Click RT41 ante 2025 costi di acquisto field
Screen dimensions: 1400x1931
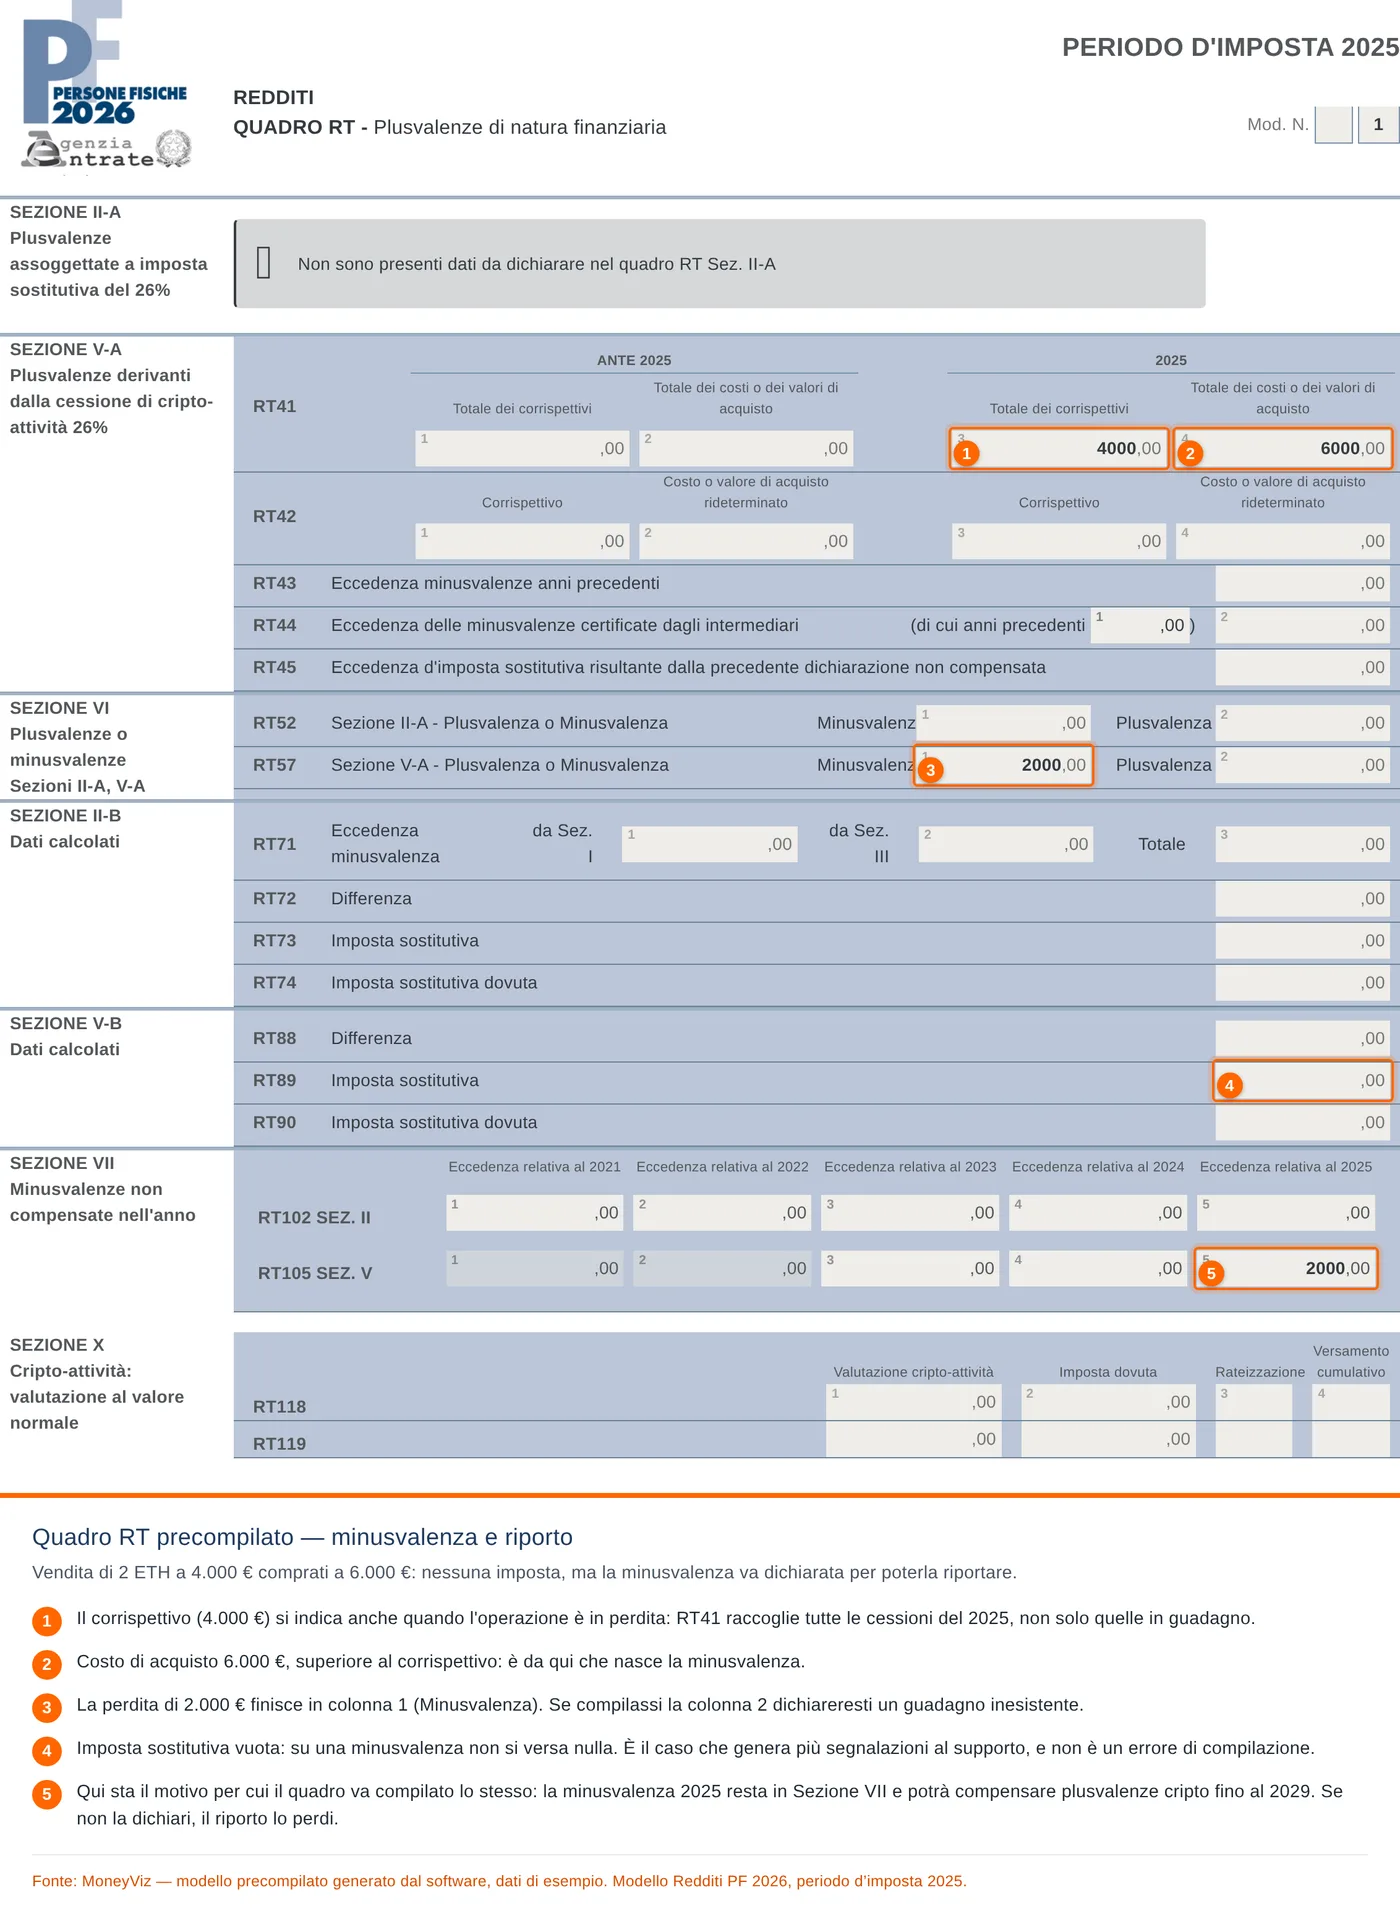tap(746, 448)
